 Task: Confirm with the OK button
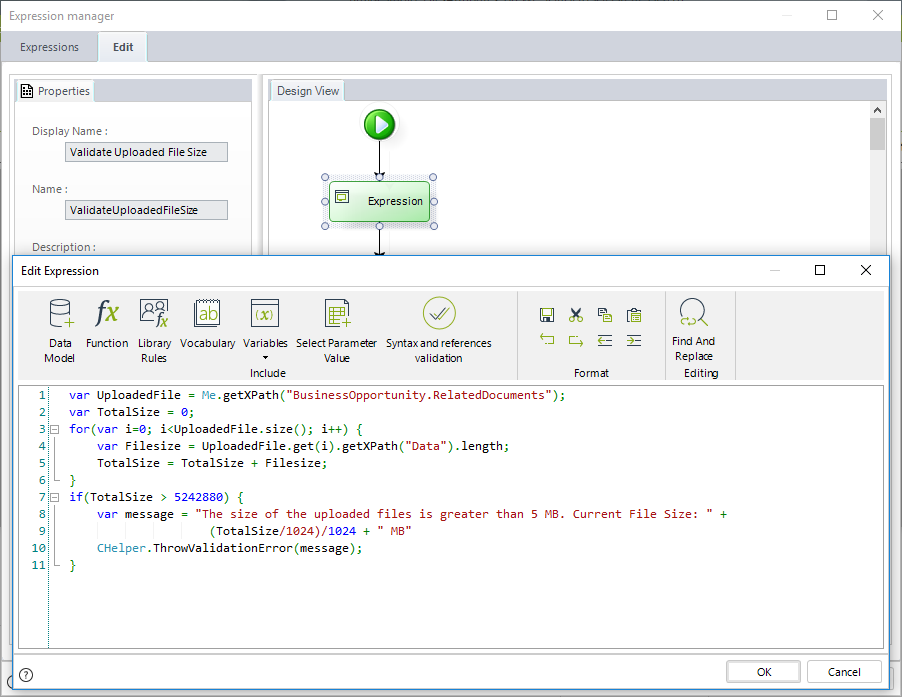click(x=763, y=672)
